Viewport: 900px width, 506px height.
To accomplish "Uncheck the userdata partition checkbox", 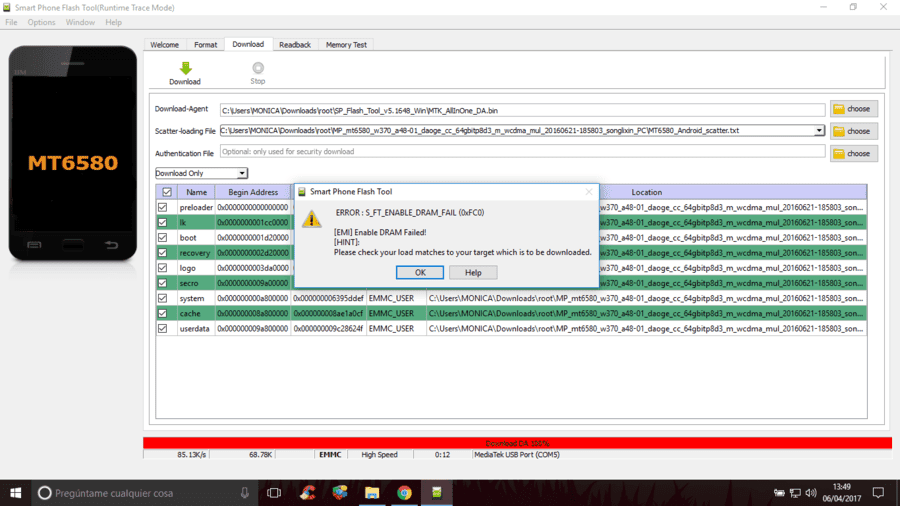I will (x=162, y=329).
